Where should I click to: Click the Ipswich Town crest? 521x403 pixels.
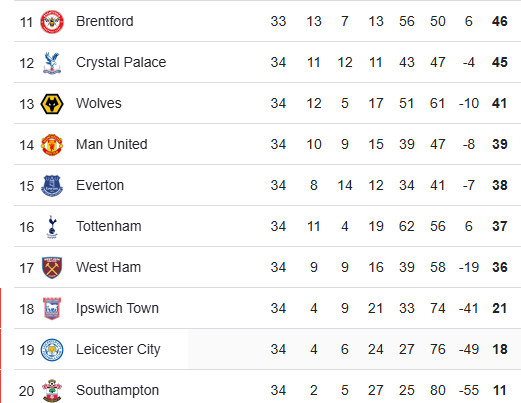pyautogui.click(x=52, y=309)
